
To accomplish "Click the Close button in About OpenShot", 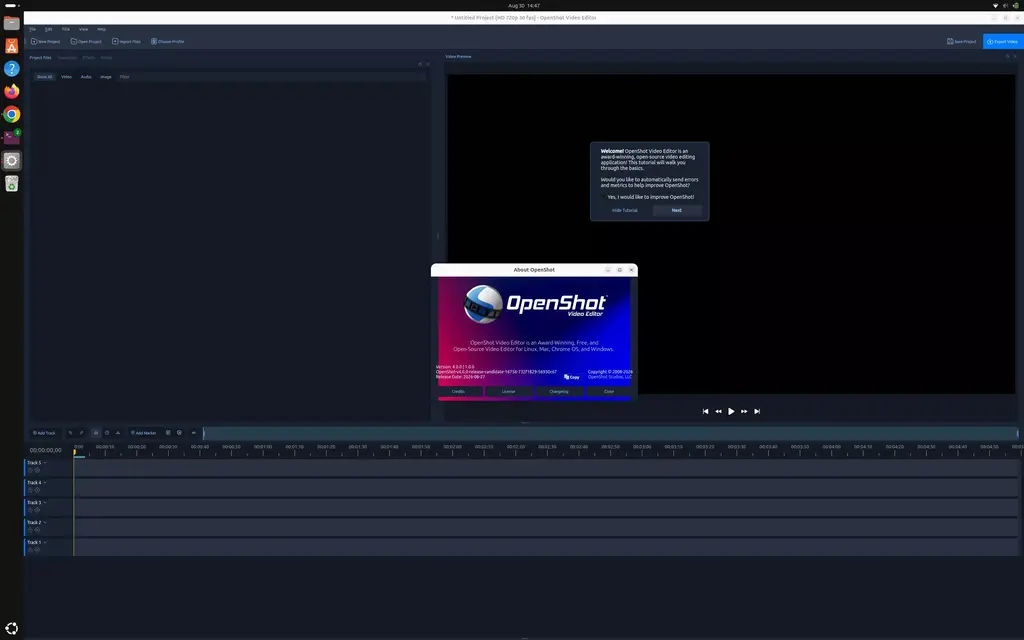I will (x=609, y=391).
